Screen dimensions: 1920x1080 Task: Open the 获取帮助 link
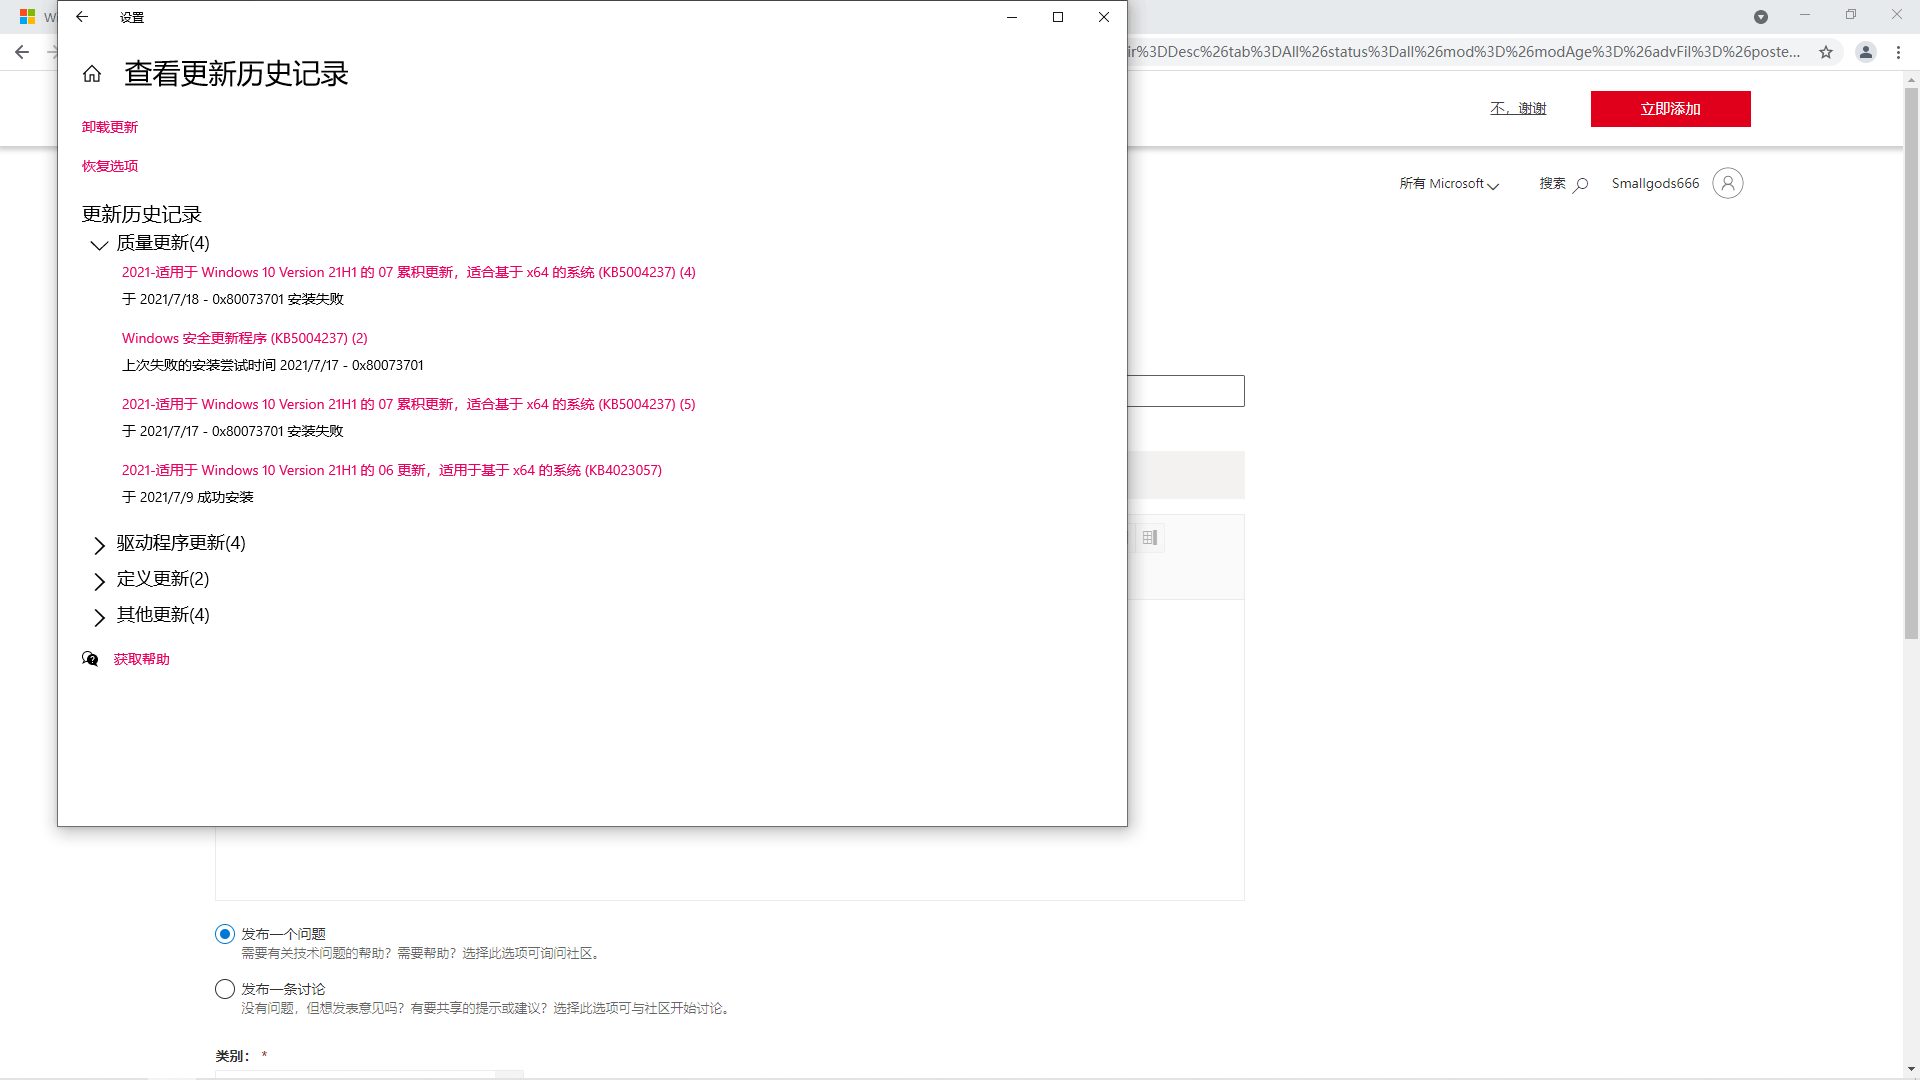click(x=142, y=659)
